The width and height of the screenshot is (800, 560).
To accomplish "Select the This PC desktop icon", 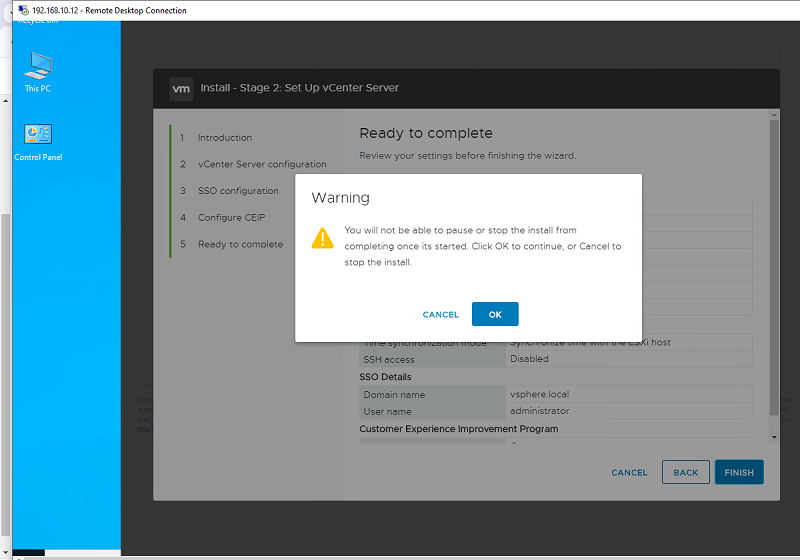I will click(x=37, y=71).
